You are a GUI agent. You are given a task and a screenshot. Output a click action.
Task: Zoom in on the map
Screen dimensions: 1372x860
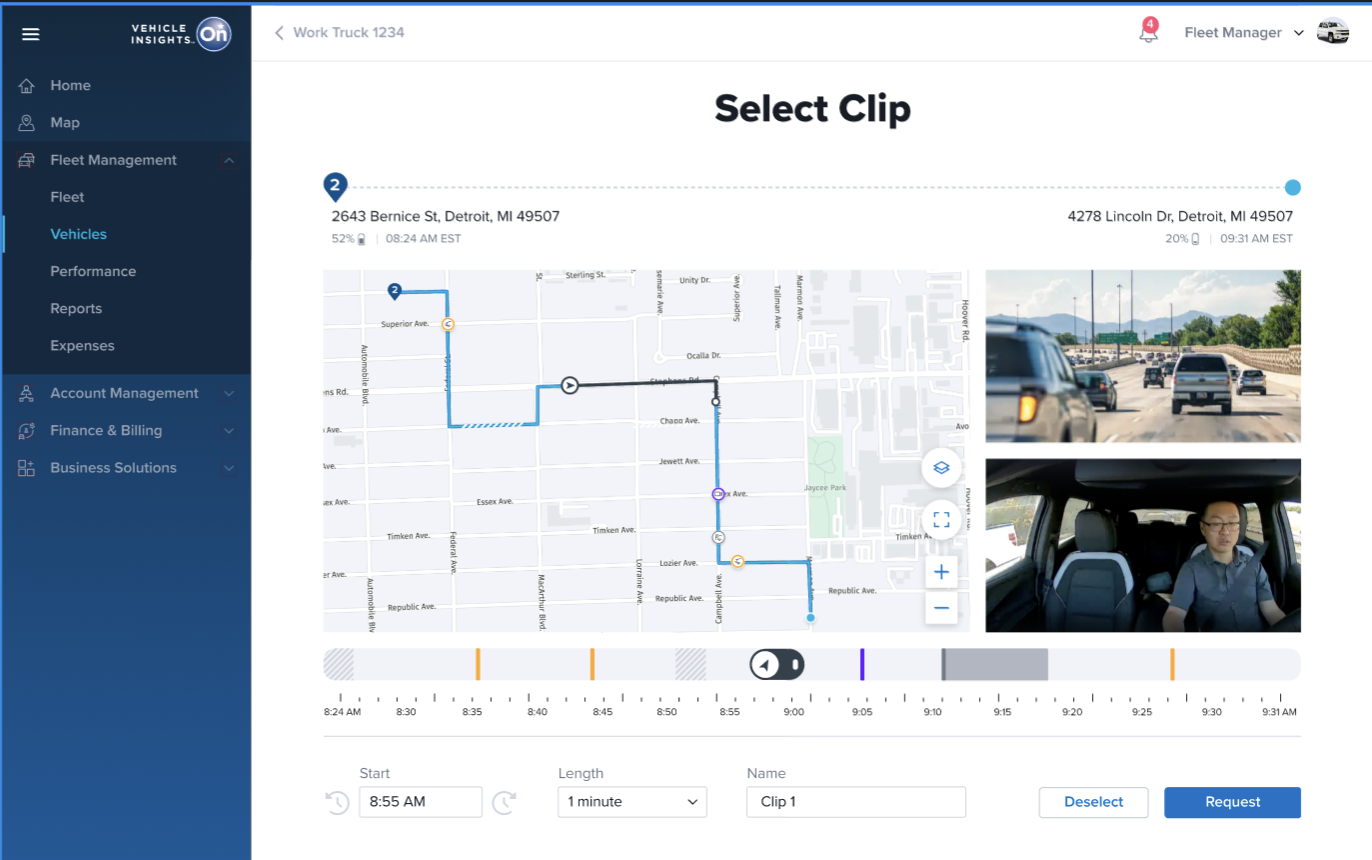tap(941, 572)
